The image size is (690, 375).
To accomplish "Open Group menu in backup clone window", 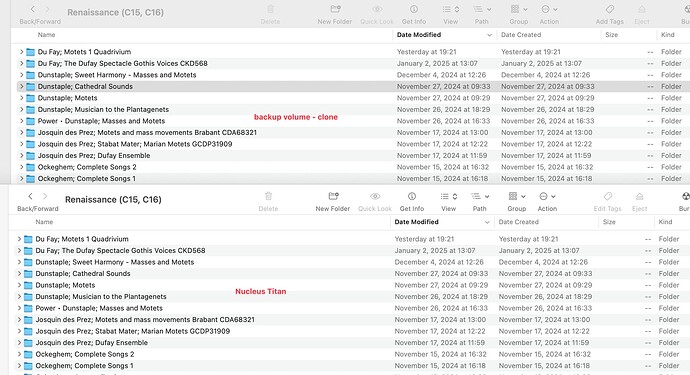I will pos(518,9).
